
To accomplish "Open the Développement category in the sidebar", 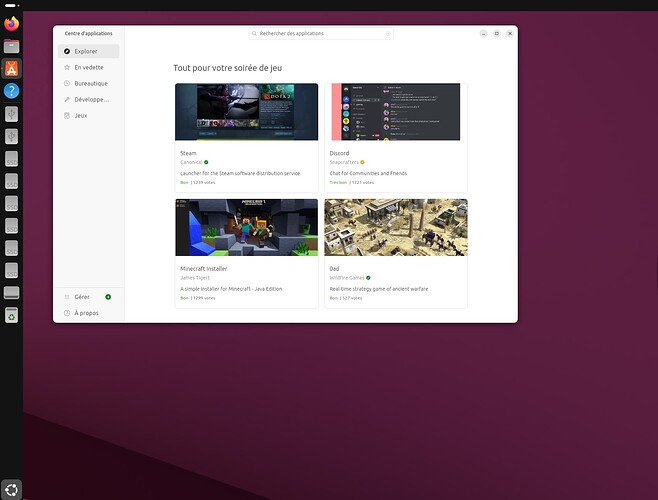I will coord(91,99).
